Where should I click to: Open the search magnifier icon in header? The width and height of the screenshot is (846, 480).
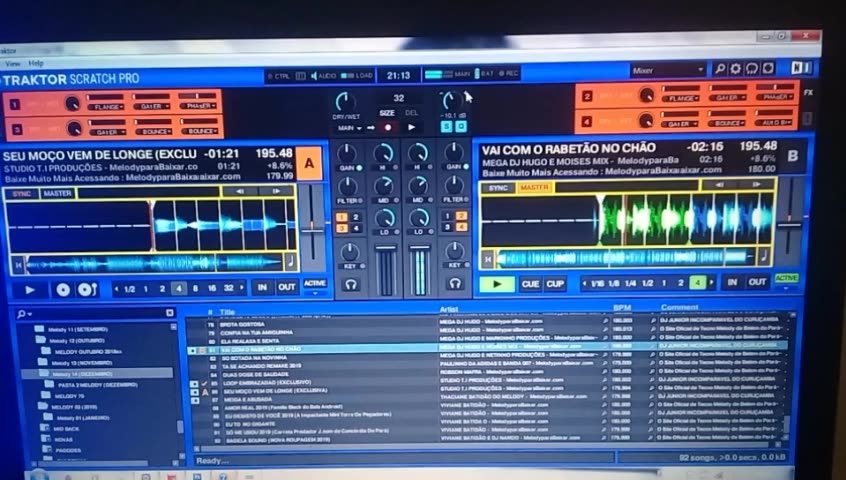coord(720,69)
